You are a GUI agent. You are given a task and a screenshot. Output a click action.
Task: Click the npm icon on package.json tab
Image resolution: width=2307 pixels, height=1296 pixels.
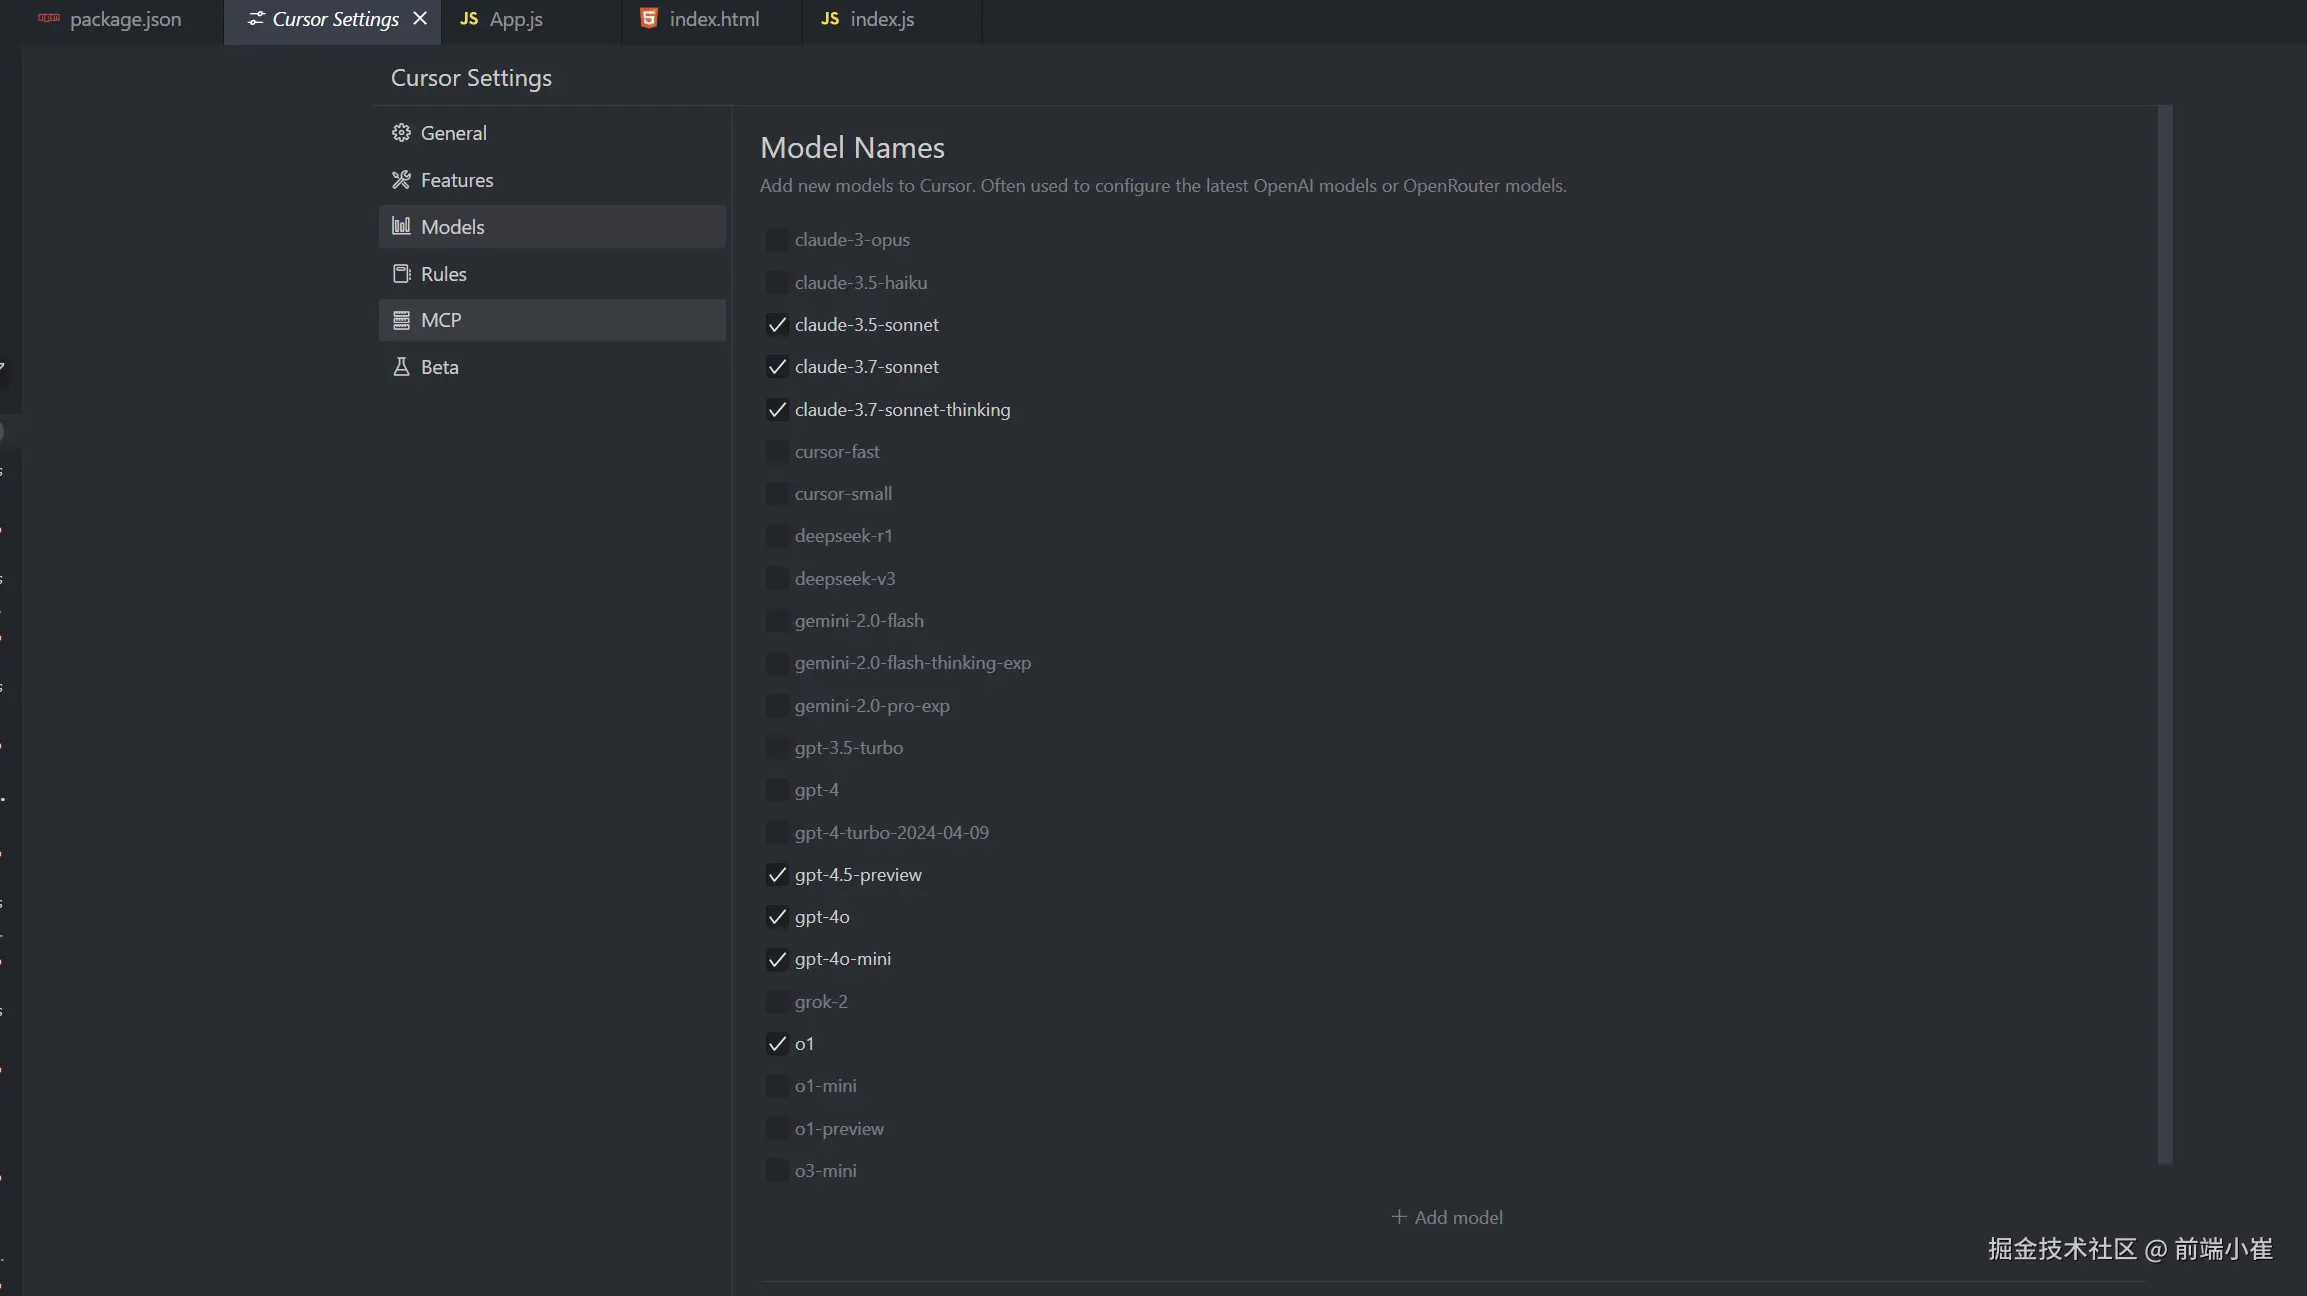(x=49, y=19)
